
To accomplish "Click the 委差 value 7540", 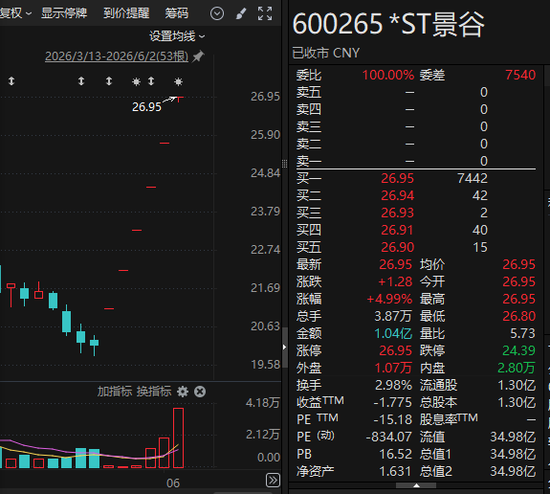I will (x=520, y=75).
